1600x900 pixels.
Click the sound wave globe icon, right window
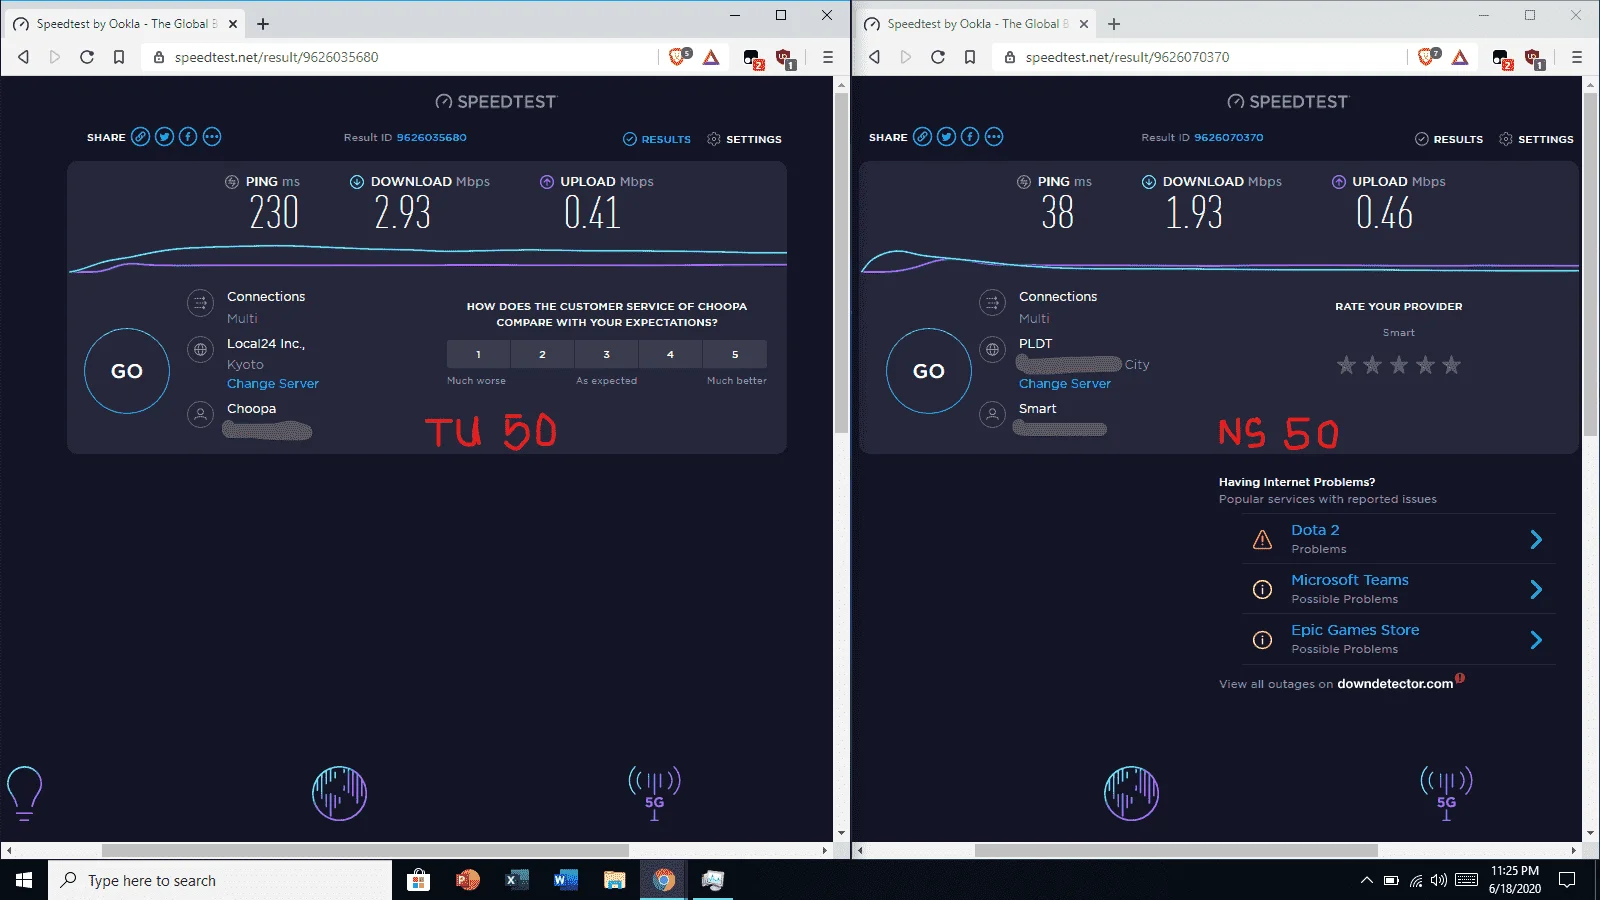(1132, 793)
